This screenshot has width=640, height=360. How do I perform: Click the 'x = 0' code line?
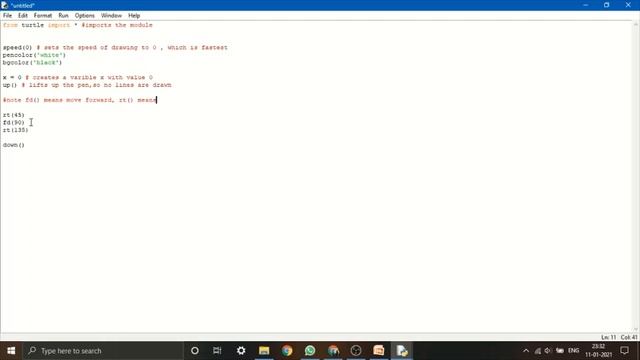(x=78, y=77)
